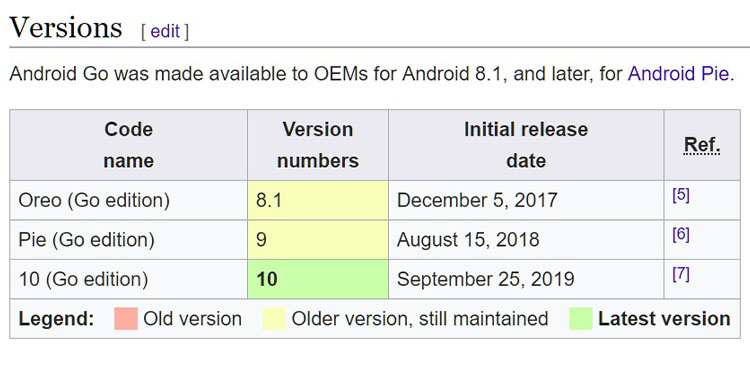Click the Oreo (Go edition) cell
Viewport: 750px width, 369px height.
(x=129, y=201)
